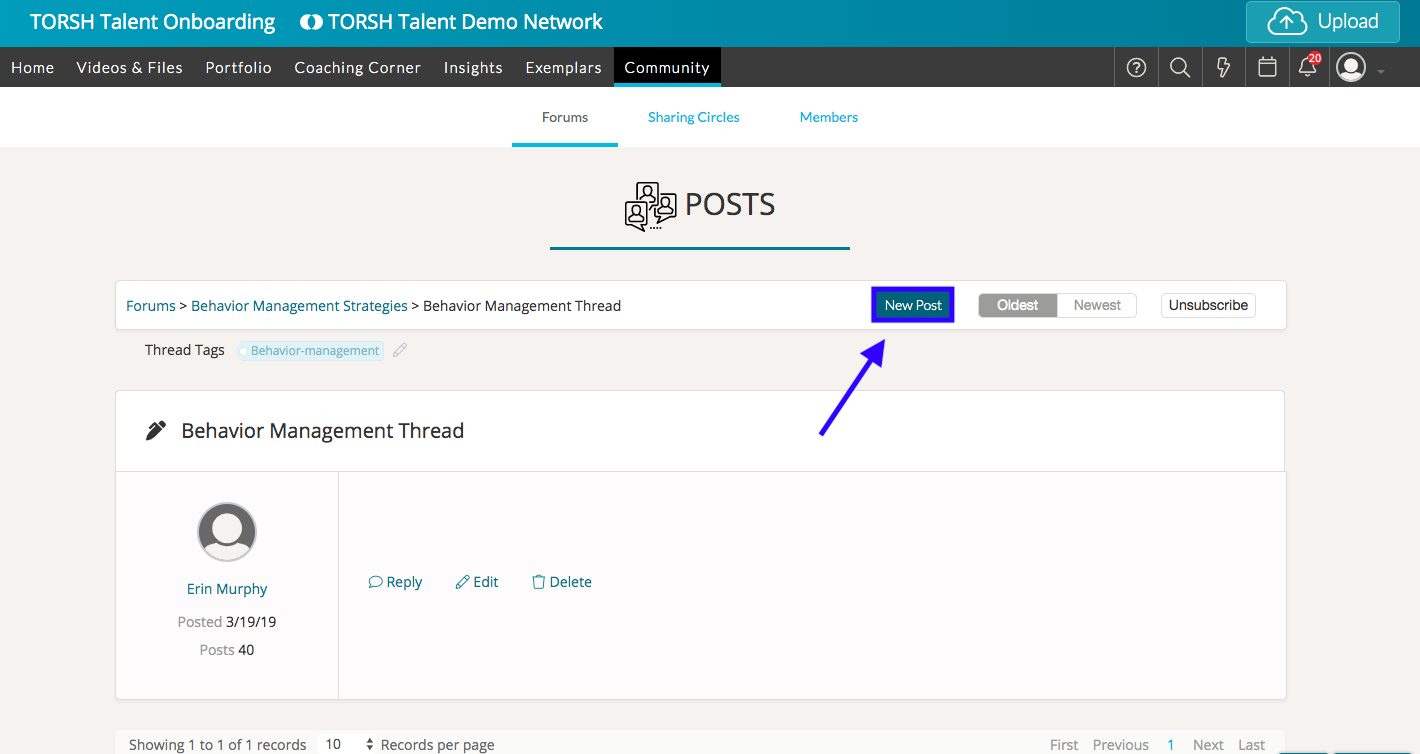Expand the account menu arrow
The height and width of the screenshot is (754, 1420).
[1381, 71]
